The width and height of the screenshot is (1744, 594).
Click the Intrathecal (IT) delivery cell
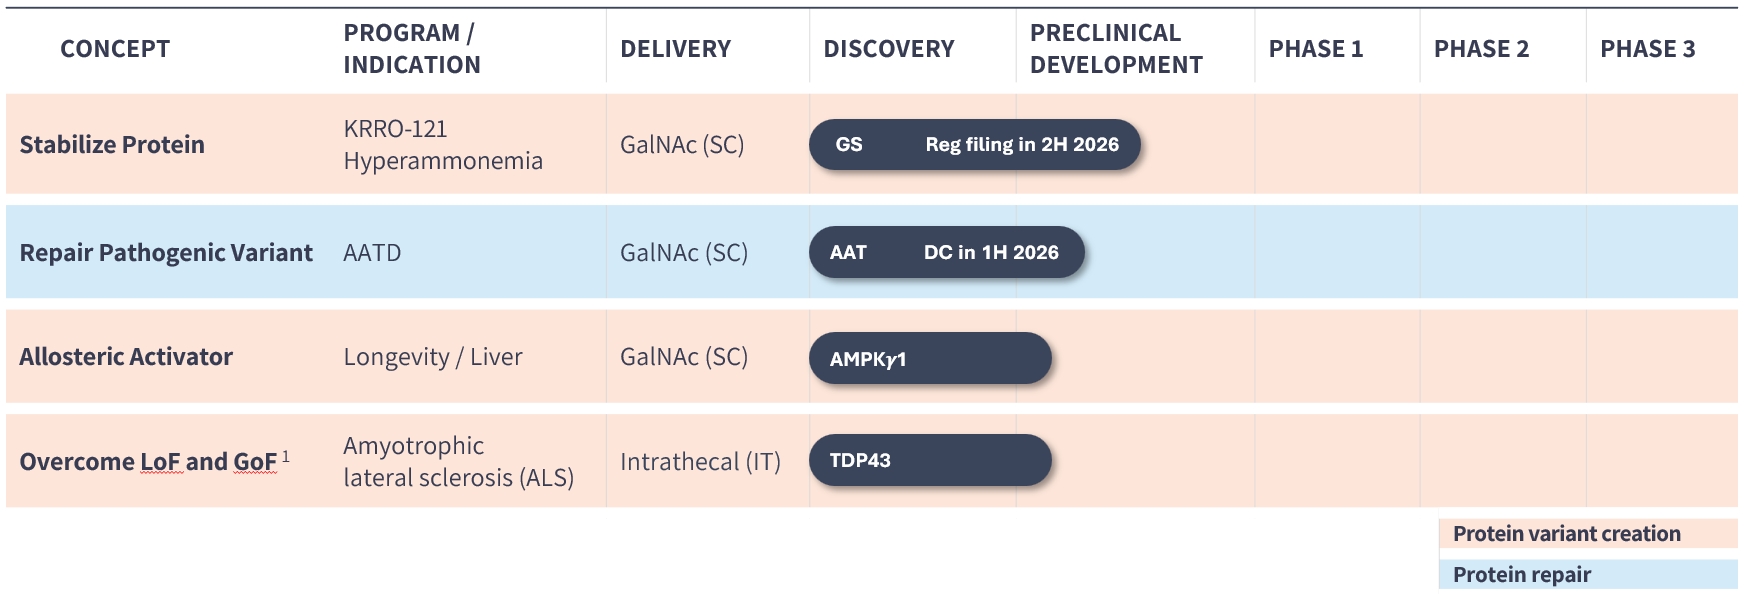(x=700, y=461)
